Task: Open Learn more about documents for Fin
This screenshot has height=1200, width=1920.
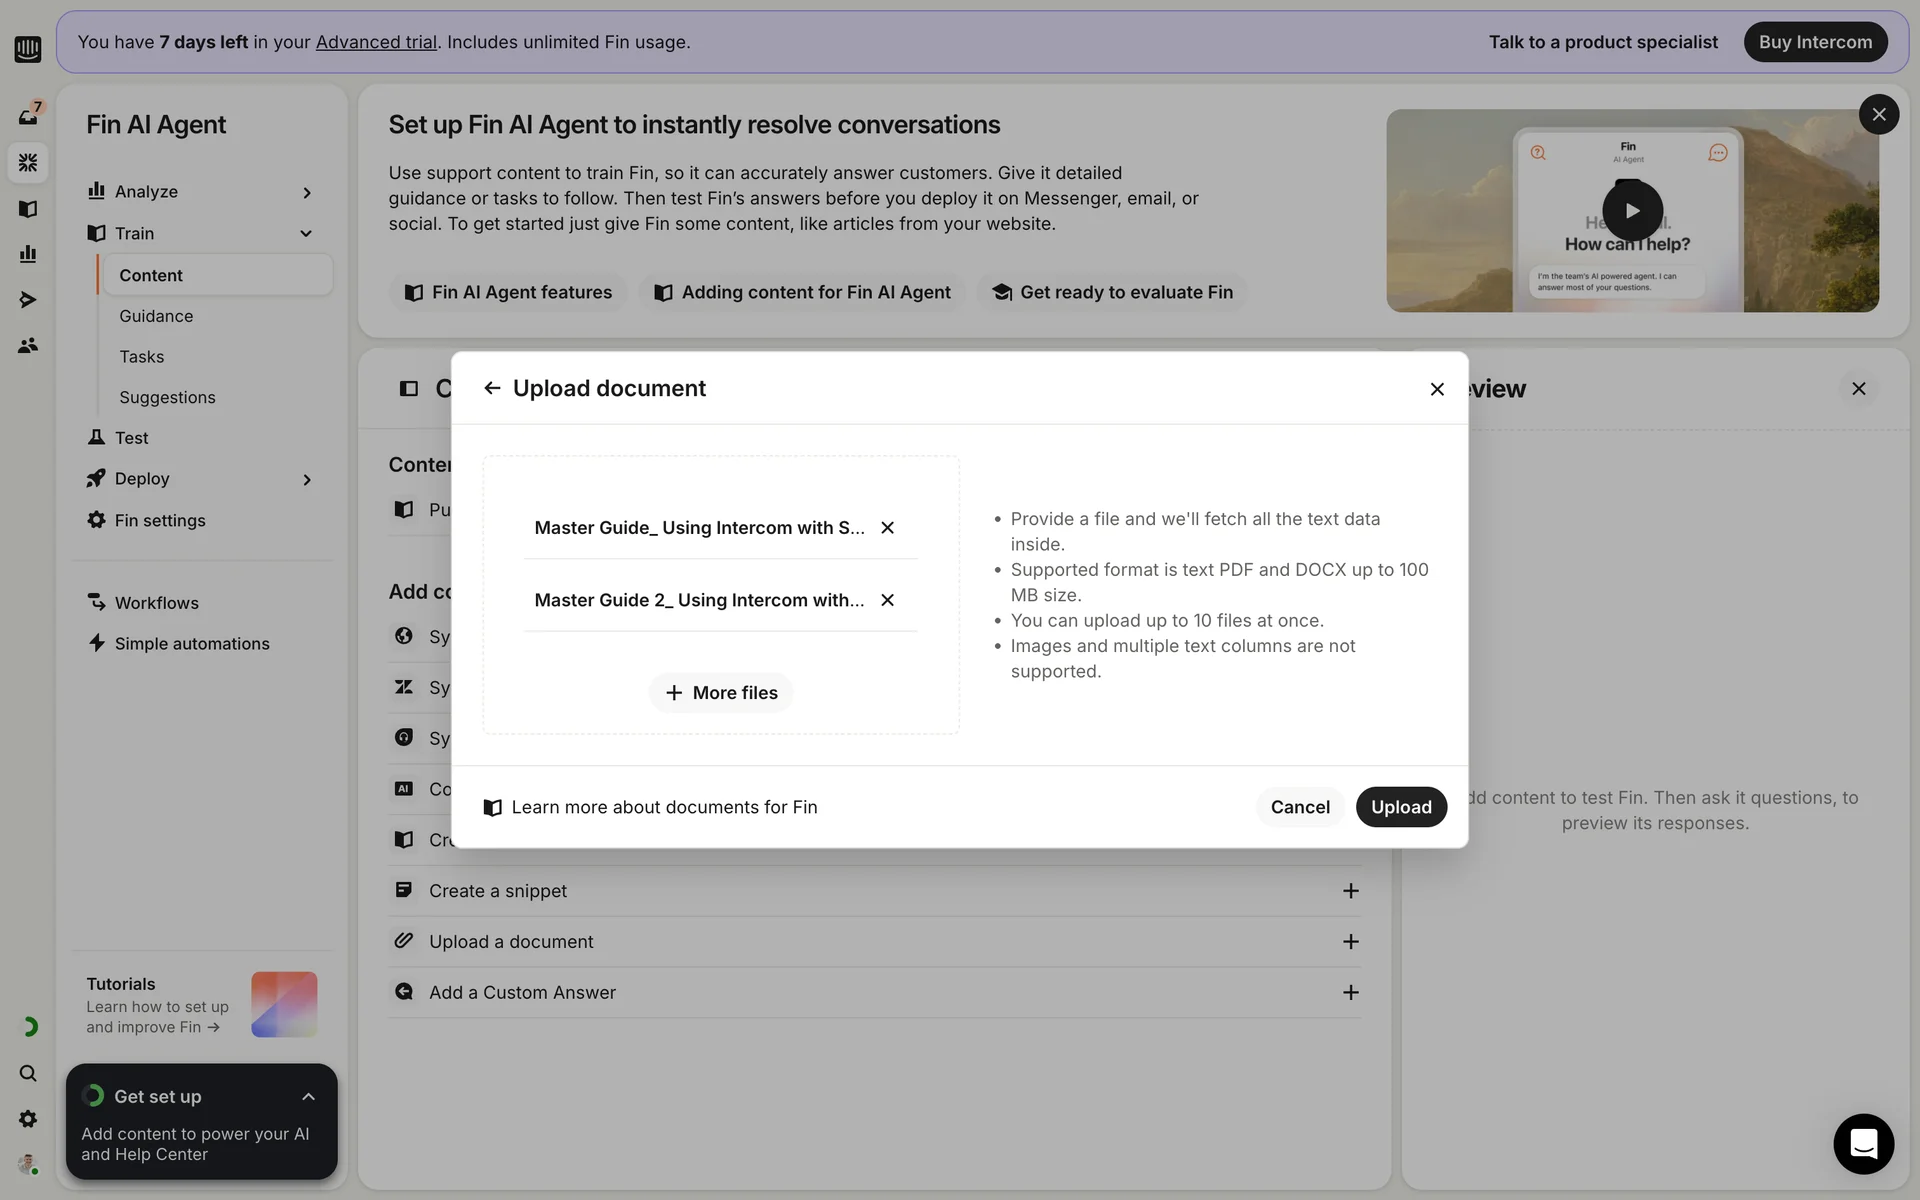Action: point(663,807)
